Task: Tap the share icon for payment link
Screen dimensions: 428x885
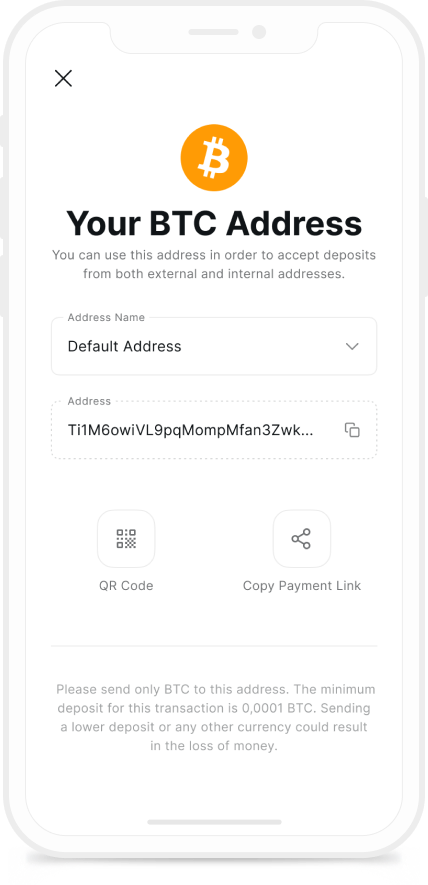Action: (x=302, y=538)
